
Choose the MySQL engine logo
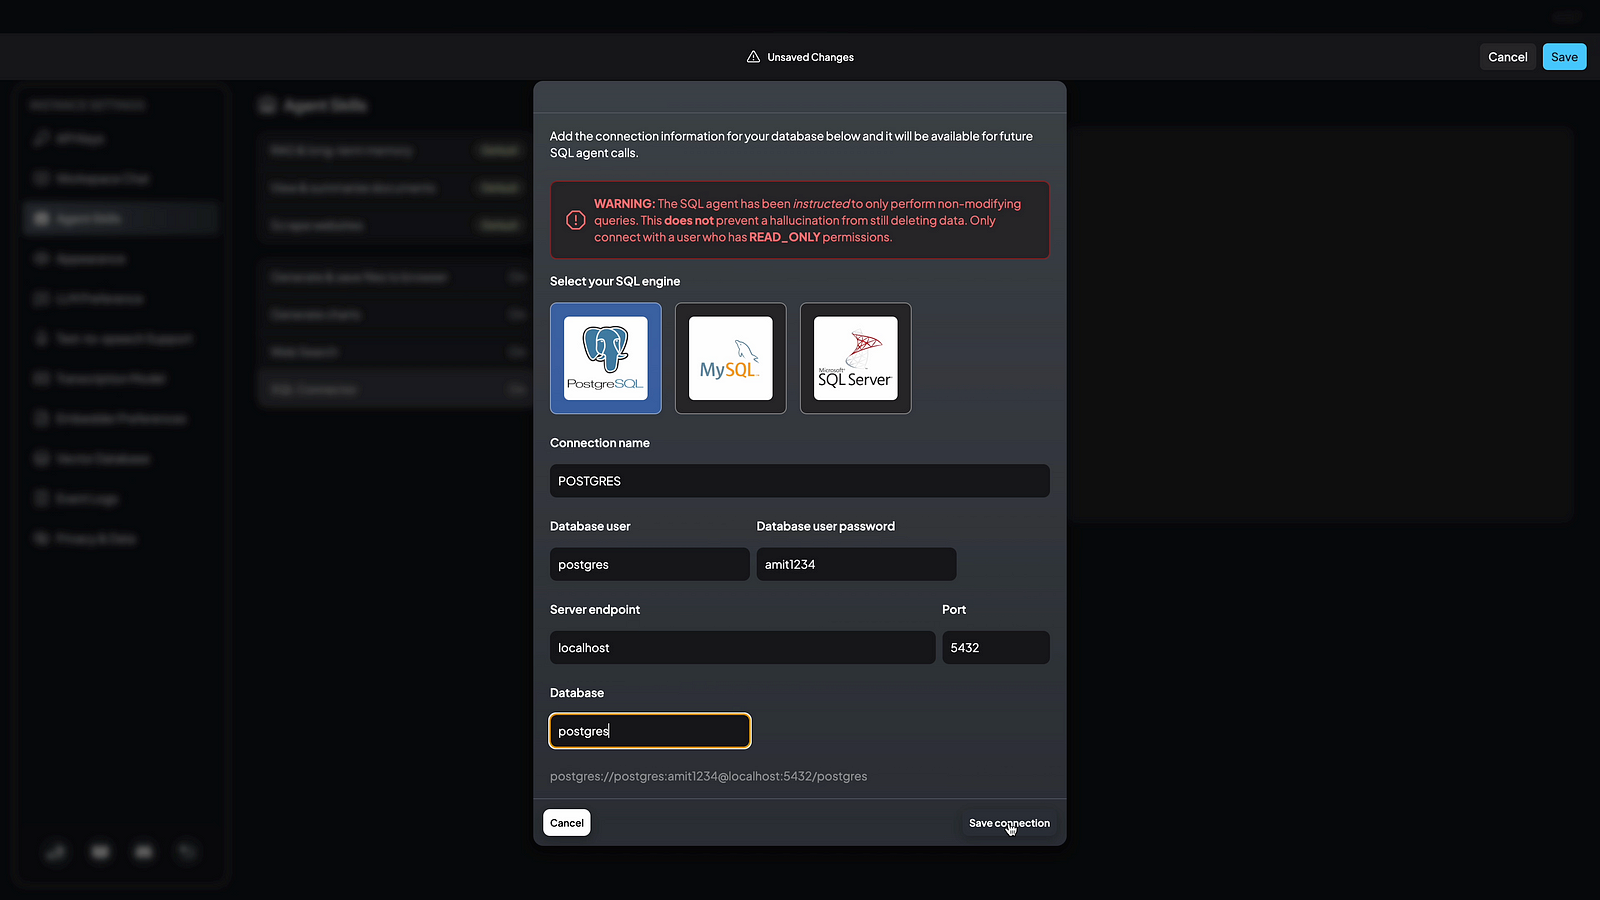pyautogui.click(x=730, y=358)
